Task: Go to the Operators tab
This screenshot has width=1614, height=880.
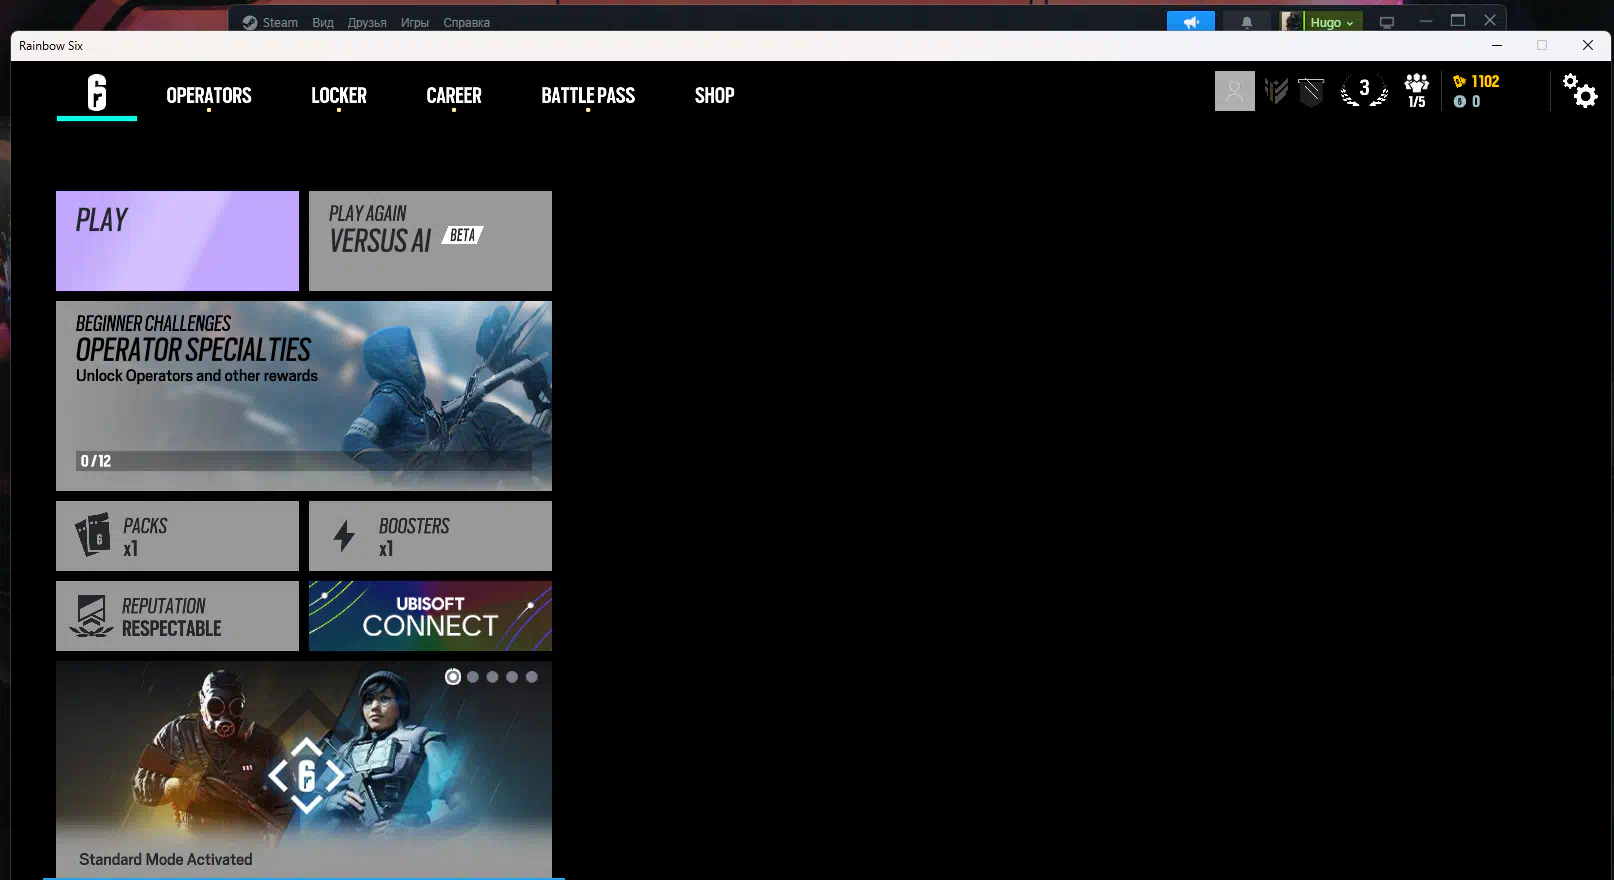Action: [x=209, y=96]
